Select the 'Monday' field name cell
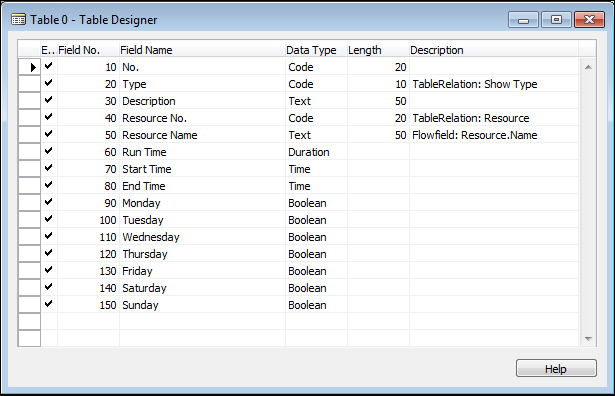The height and width of the screenshot is (396, 615). (202, 203)
